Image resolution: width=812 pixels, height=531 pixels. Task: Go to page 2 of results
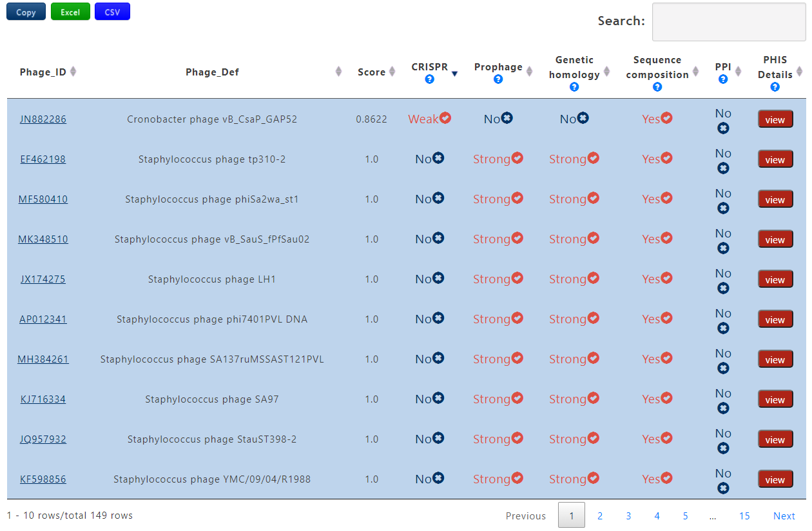click(600, 516)
